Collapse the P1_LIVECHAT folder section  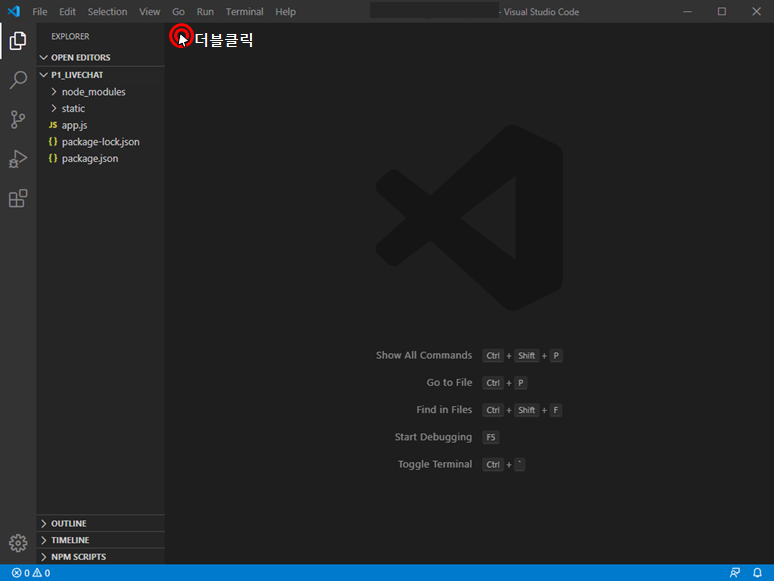coord(101,75)
